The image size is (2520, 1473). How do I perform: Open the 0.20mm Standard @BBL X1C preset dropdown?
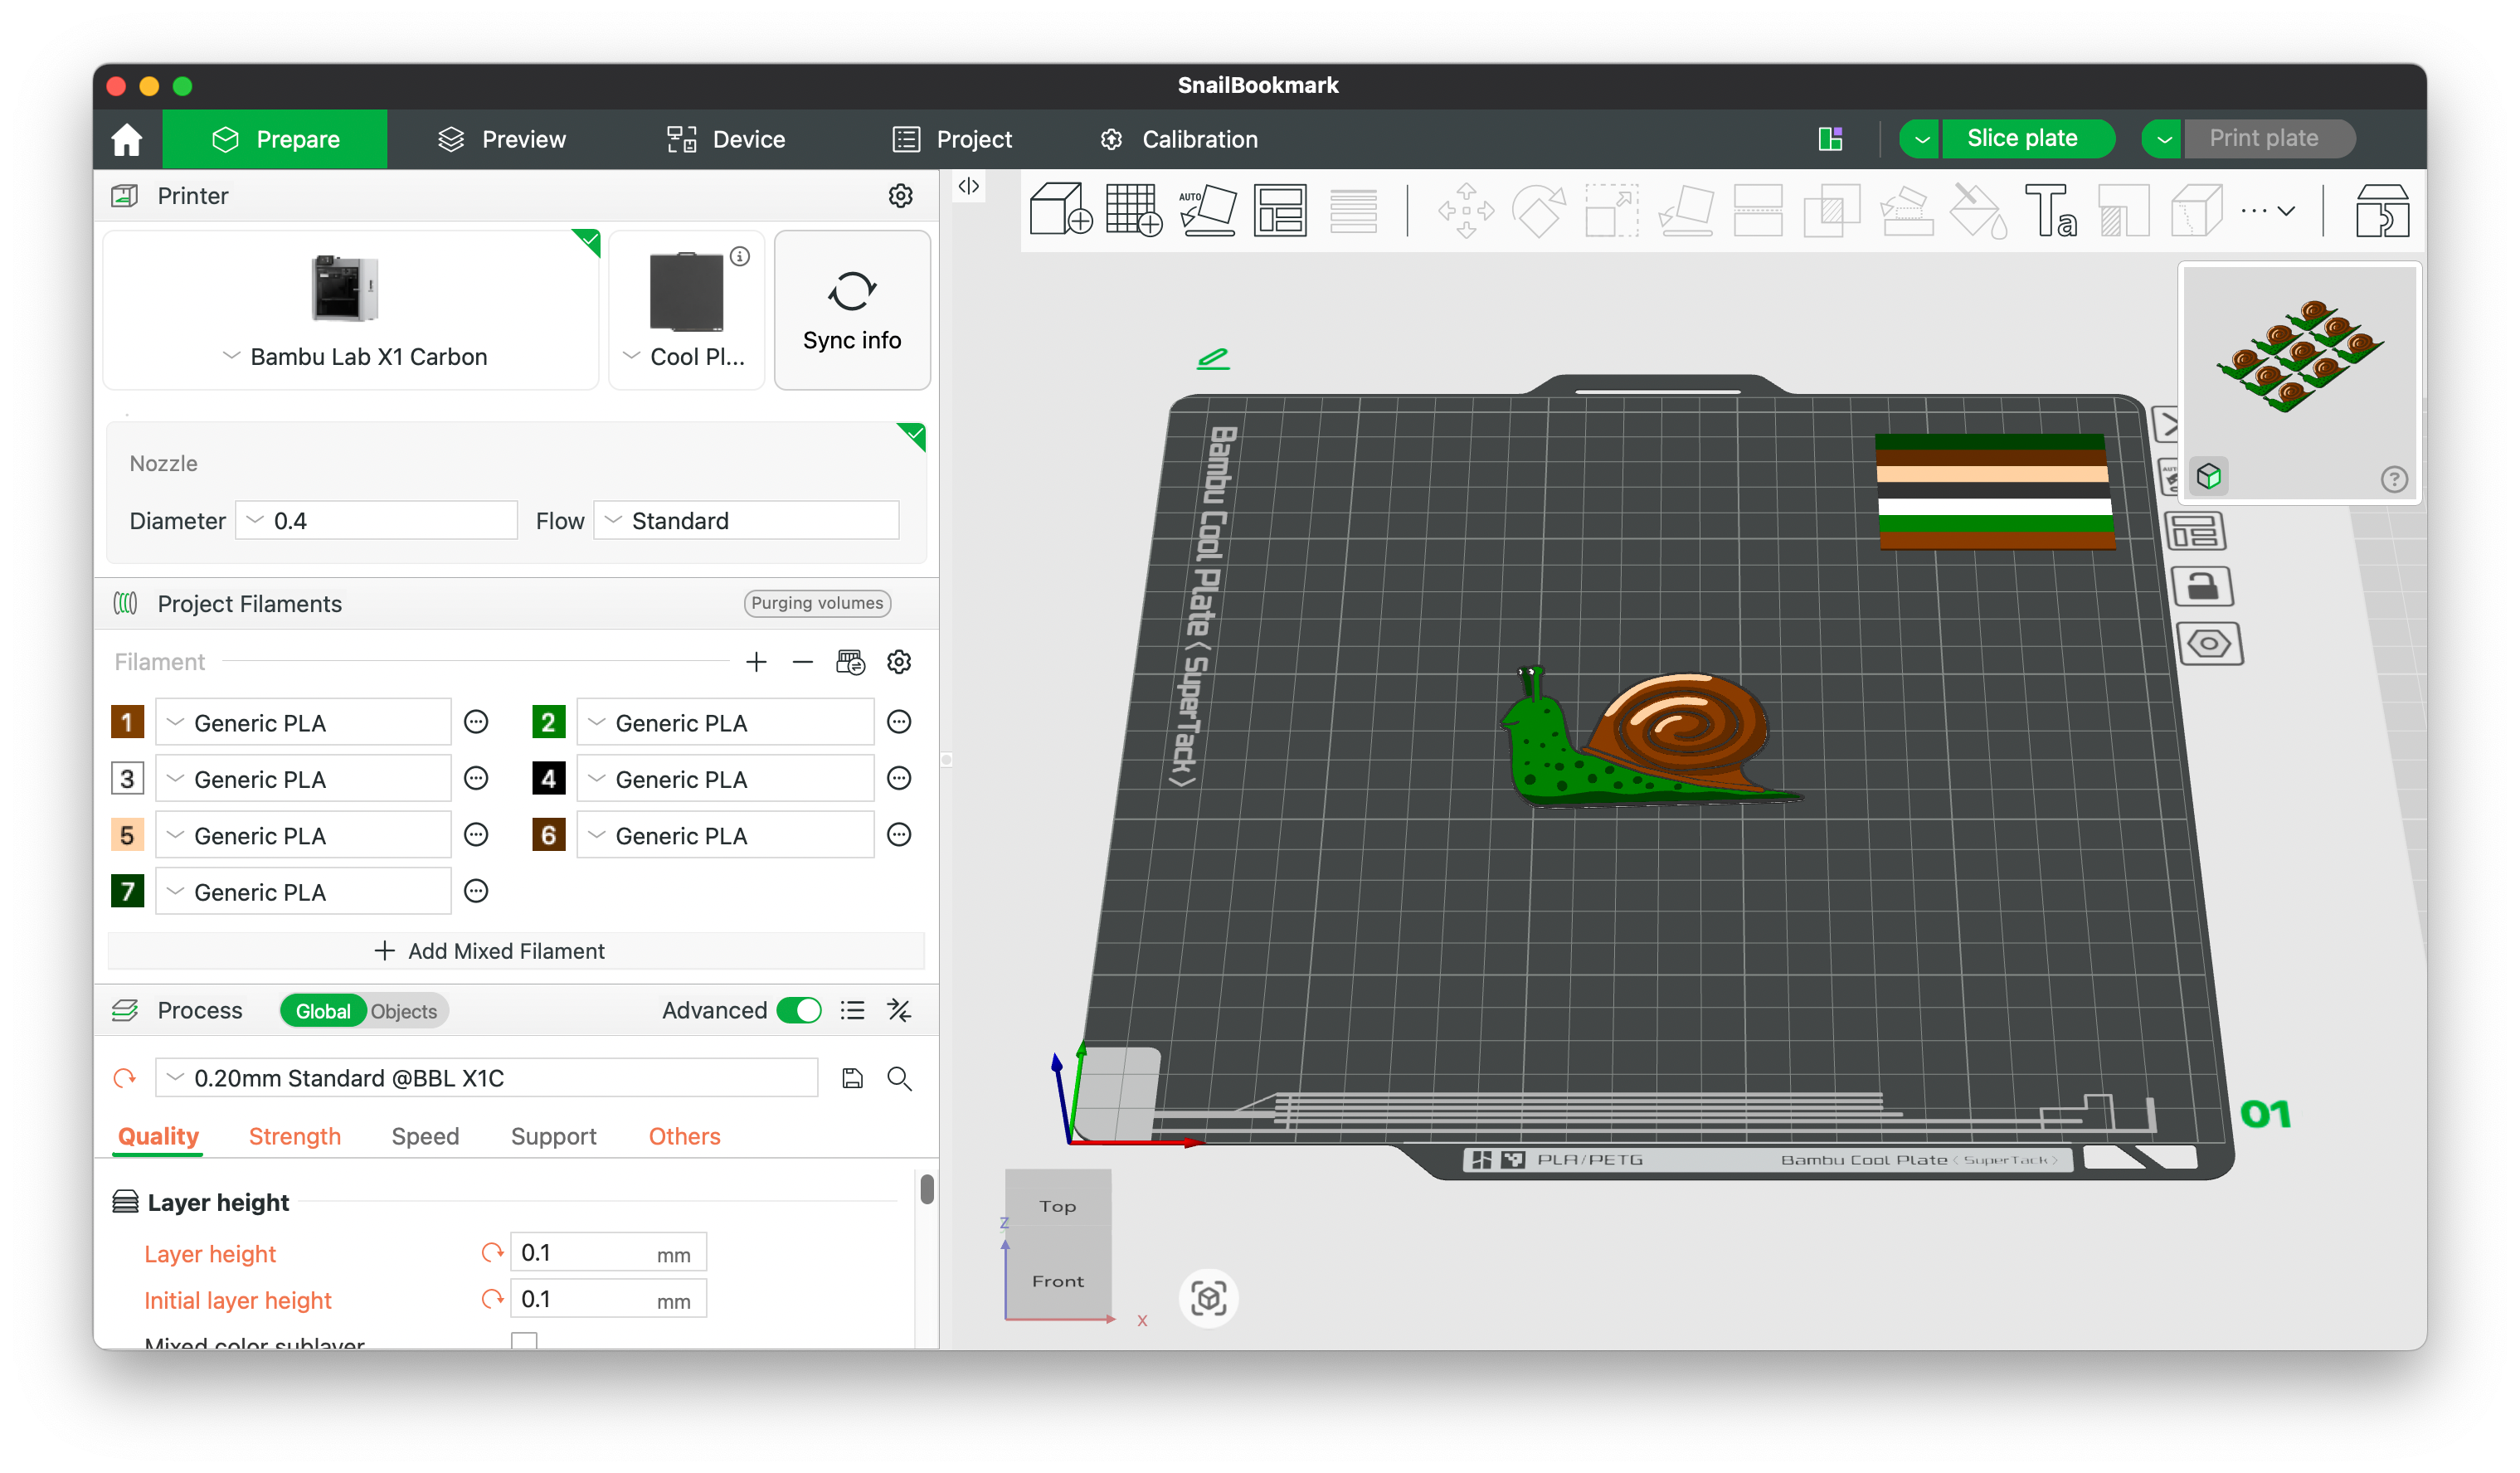(487, 1078)
